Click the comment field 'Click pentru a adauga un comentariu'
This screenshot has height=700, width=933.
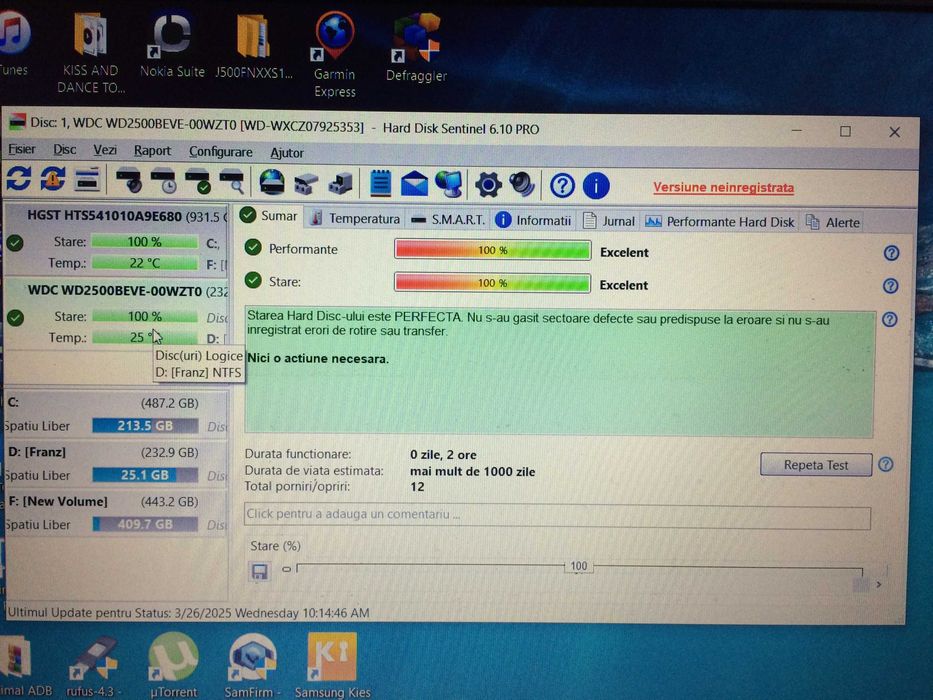[557, 516]
